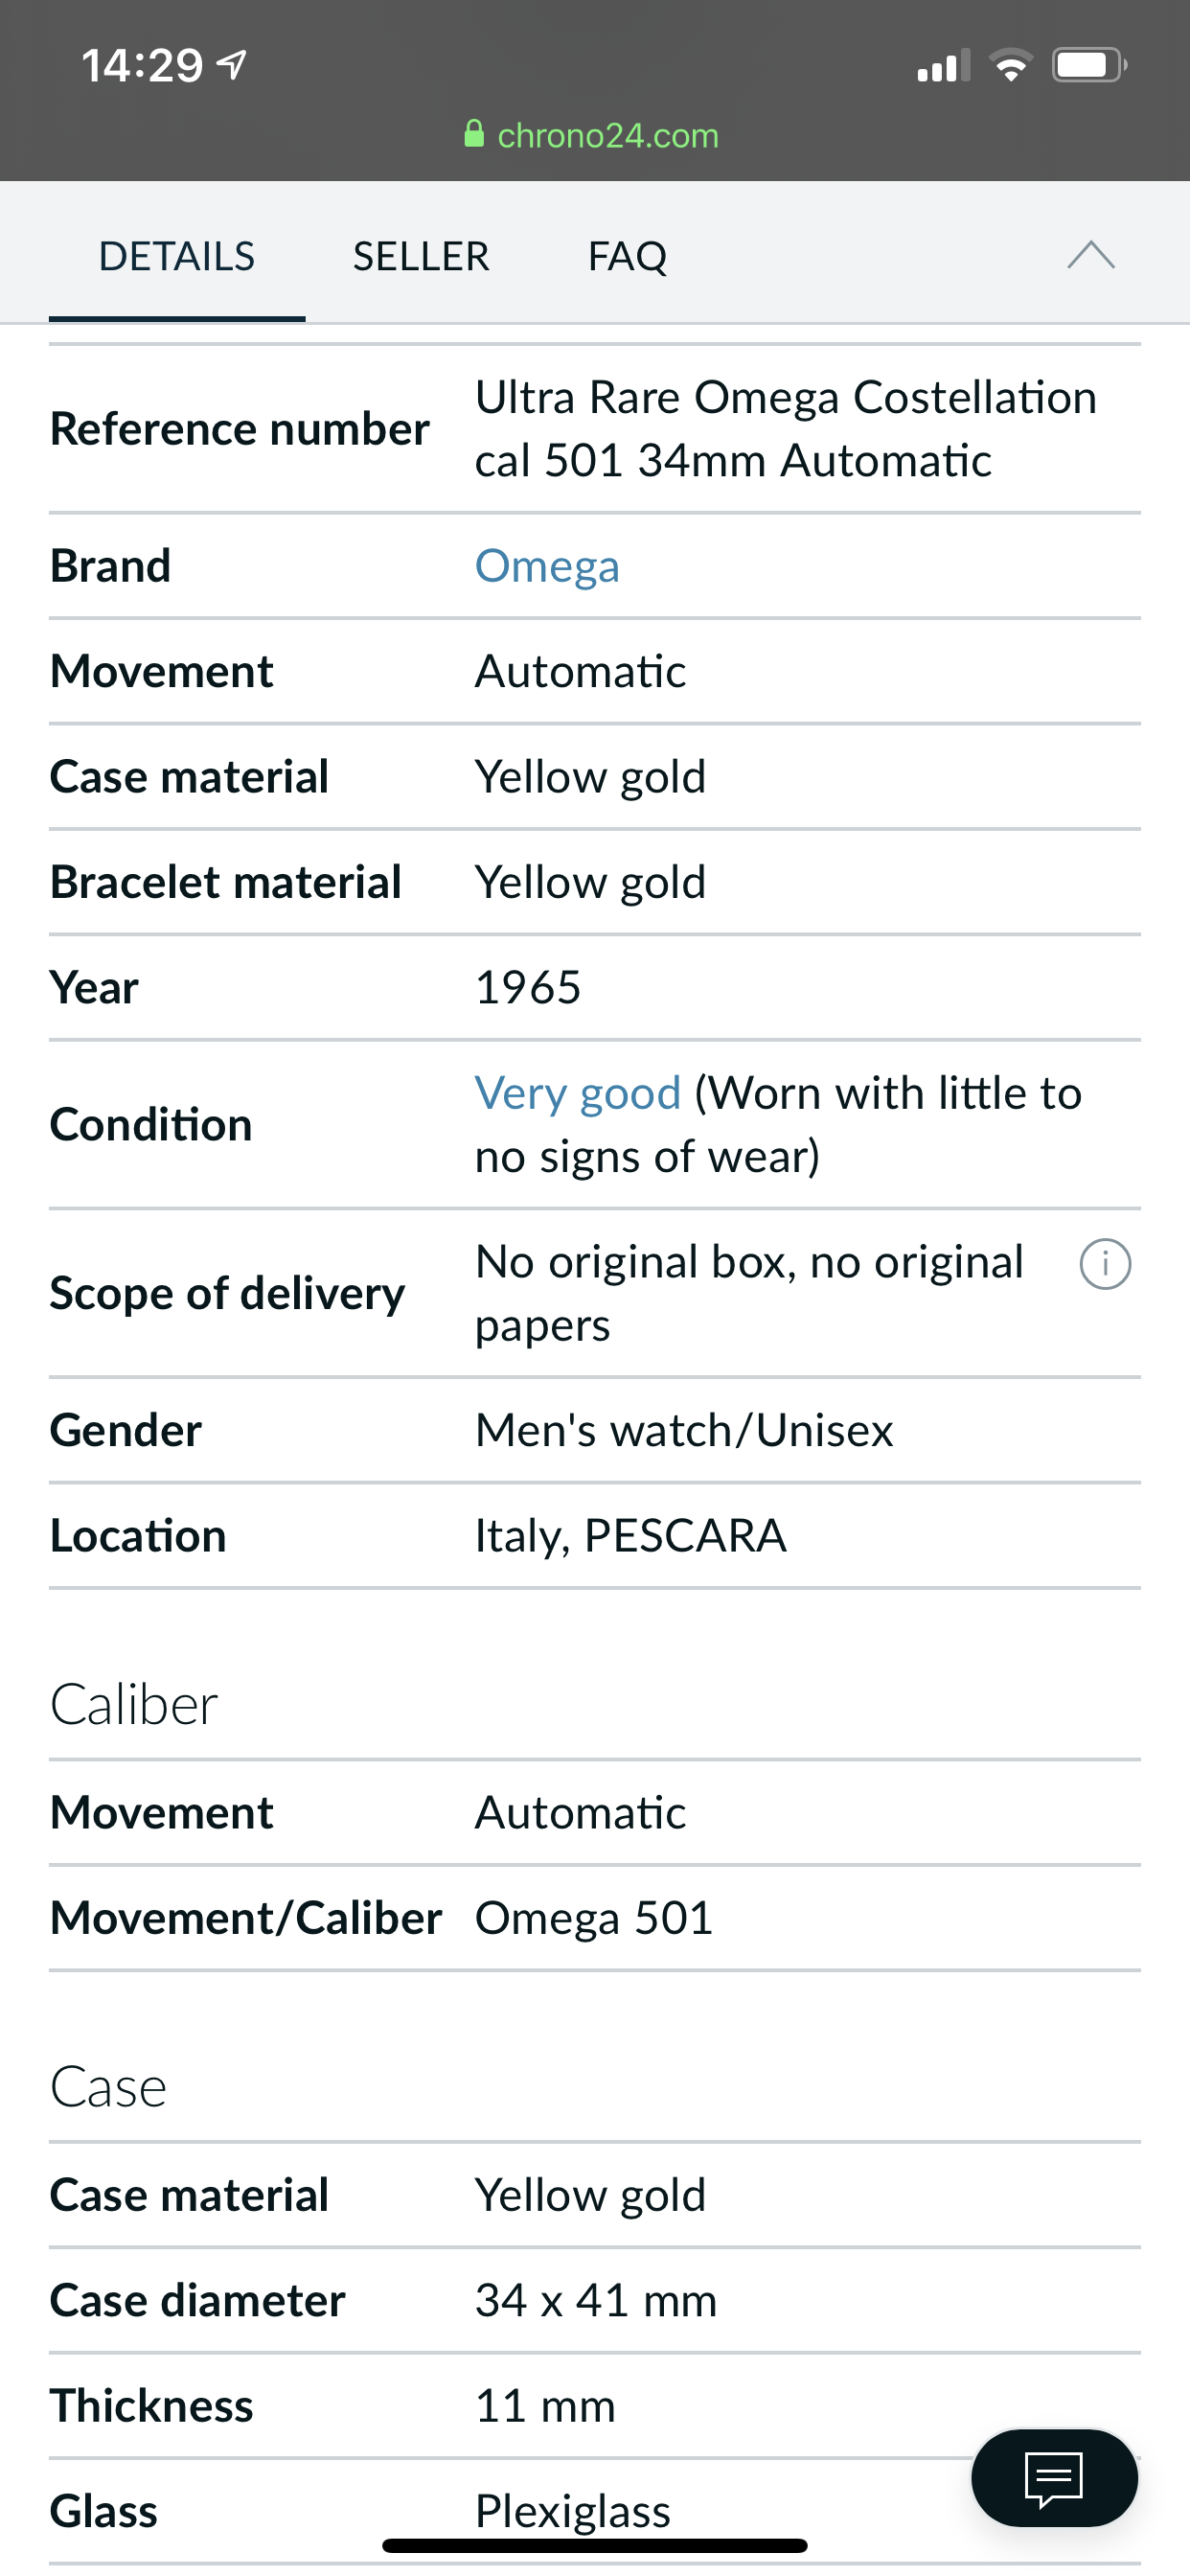Viewport: 1190px width, 2576px height.
Task: Tap the cellular signal bars
Action: click(x=943, y=66)
